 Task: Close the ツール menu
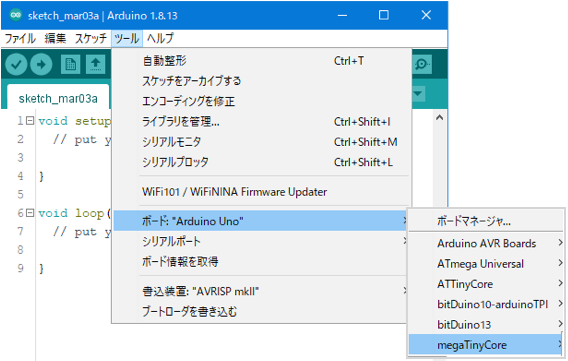coord(127,38)
